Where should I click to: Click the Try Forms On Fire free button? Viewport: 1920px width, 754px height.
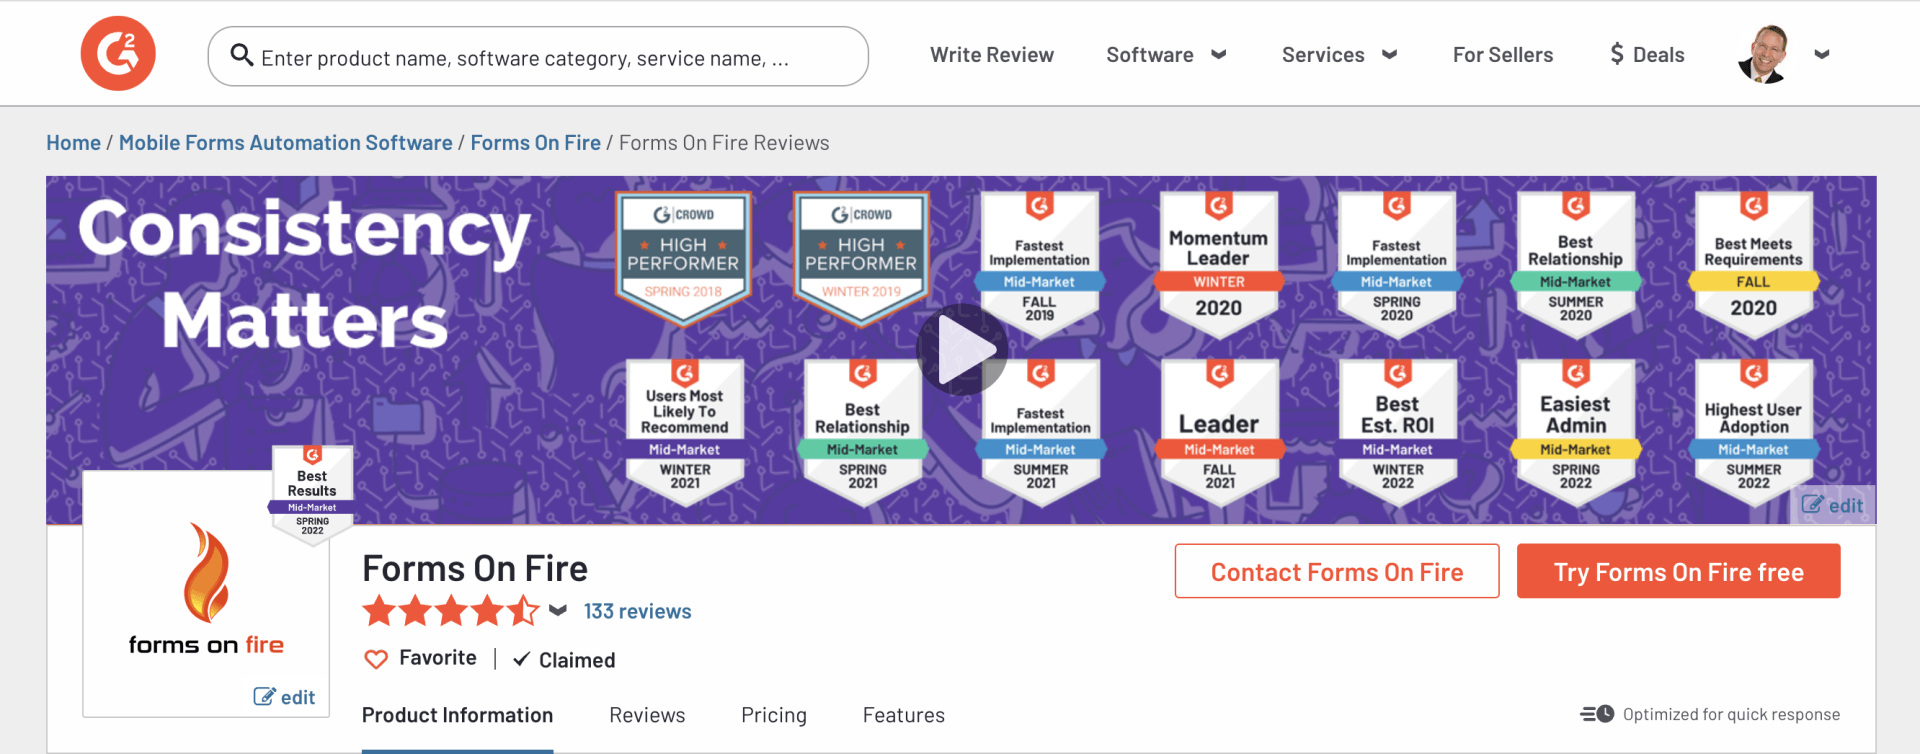point(1678,572)
